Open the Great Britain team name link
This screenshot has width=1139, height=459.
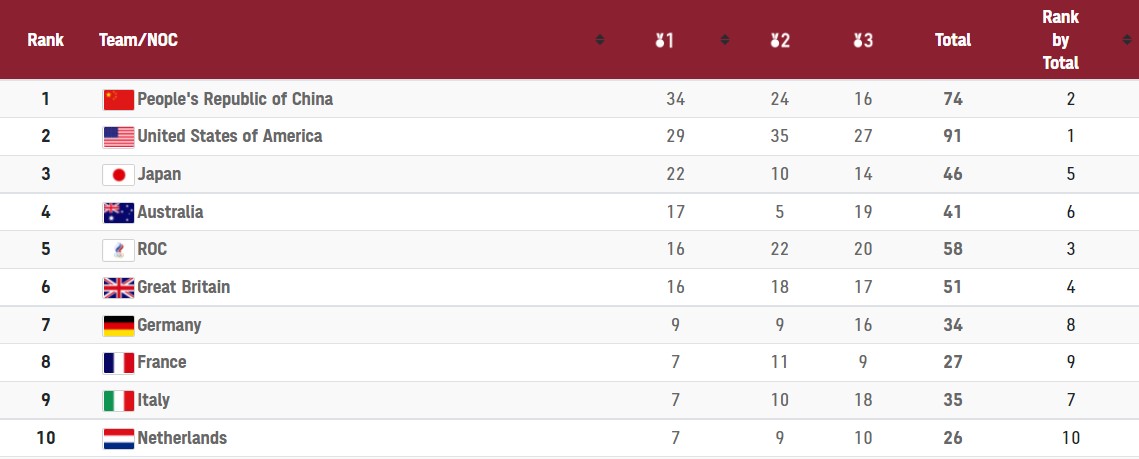coord(183,287)
